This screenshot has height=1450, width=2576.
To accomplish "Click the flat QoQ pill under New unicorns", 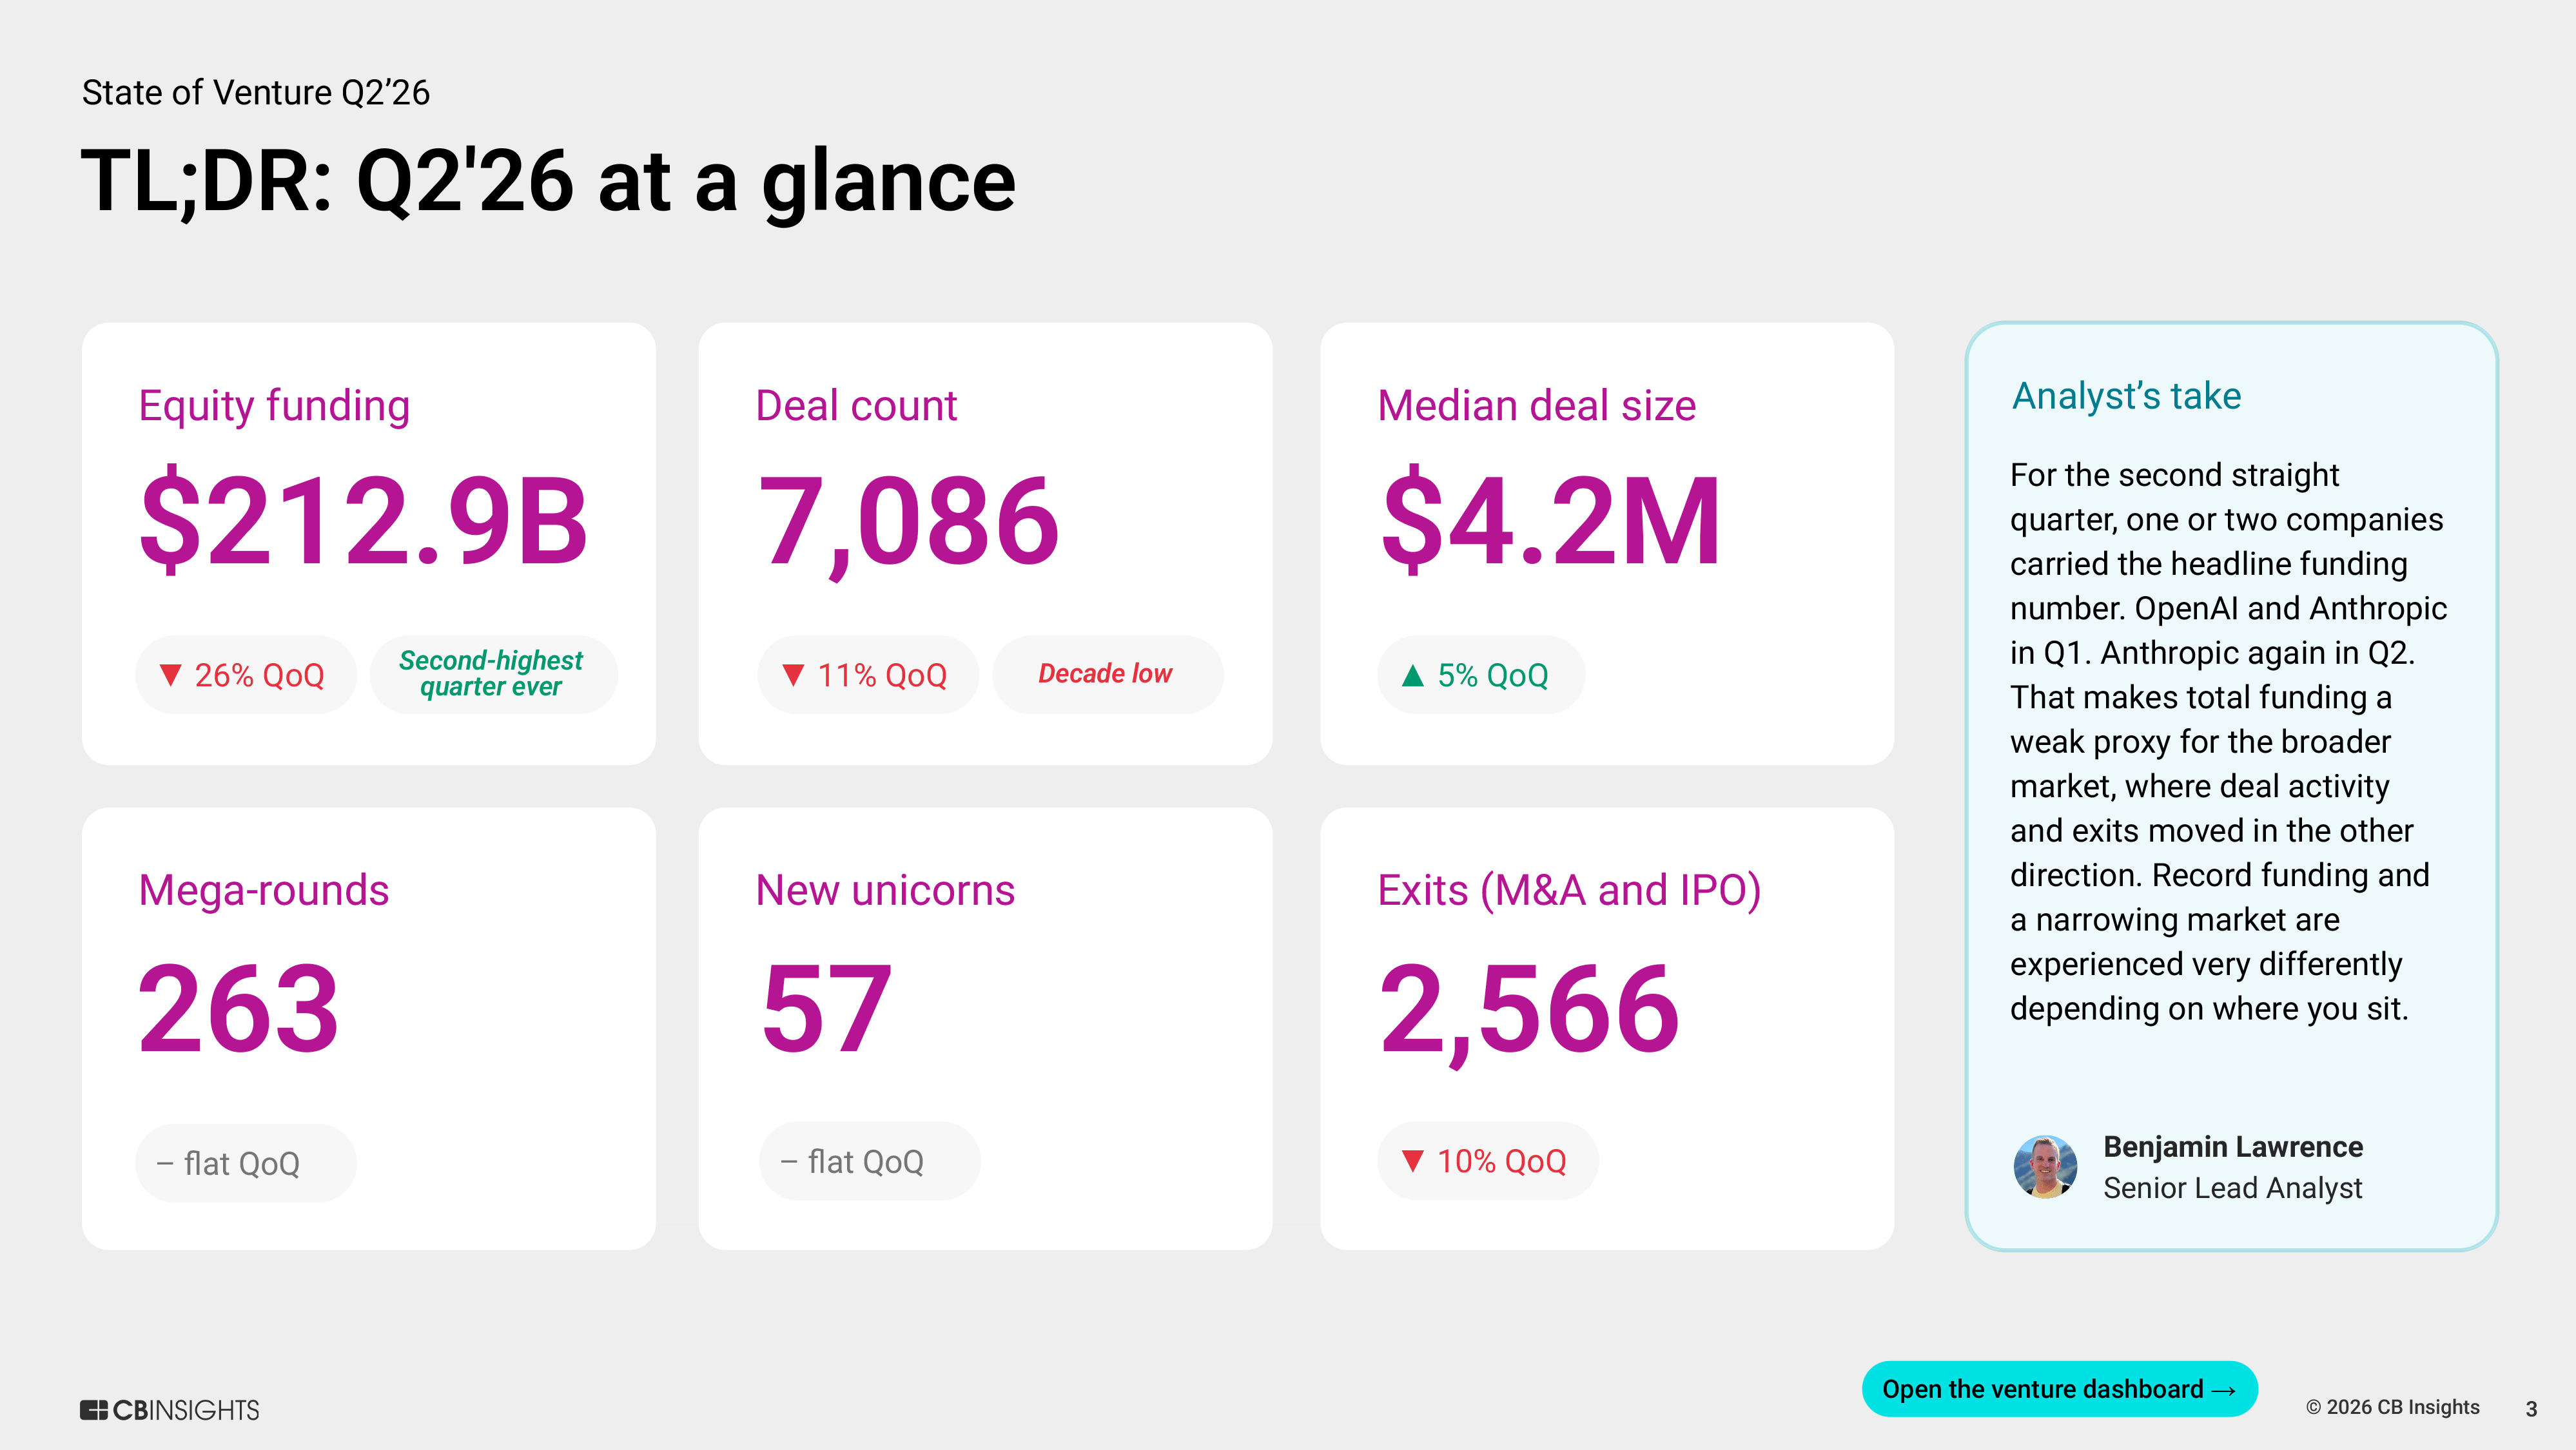I will [869, 1161].
